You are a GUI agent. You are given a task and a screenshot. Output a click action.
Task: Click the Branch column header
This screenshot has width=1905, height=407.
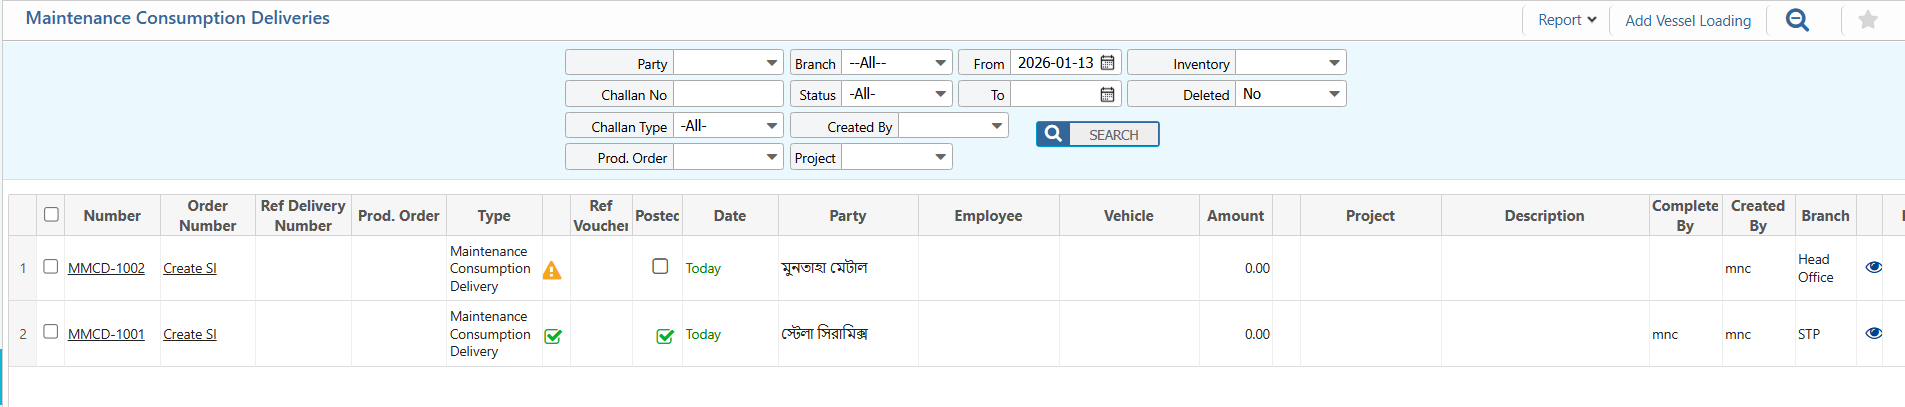pyautogui.click(x=1825, y=215)
